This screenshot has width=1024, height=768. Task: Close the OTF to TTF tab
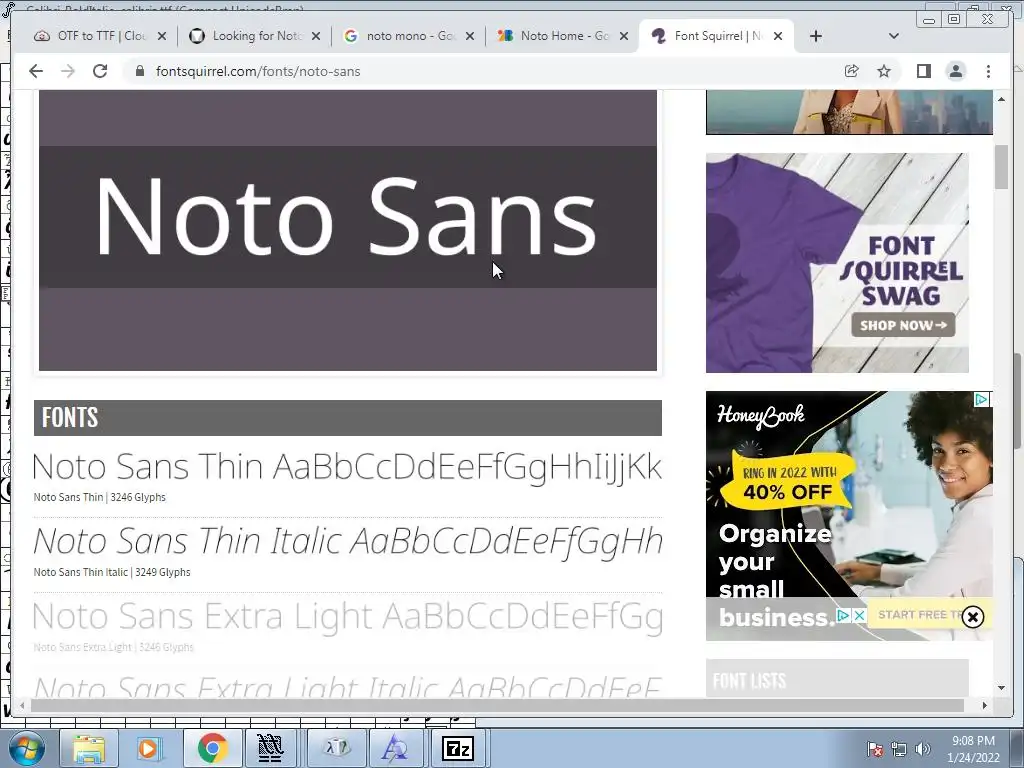(162, 36)
